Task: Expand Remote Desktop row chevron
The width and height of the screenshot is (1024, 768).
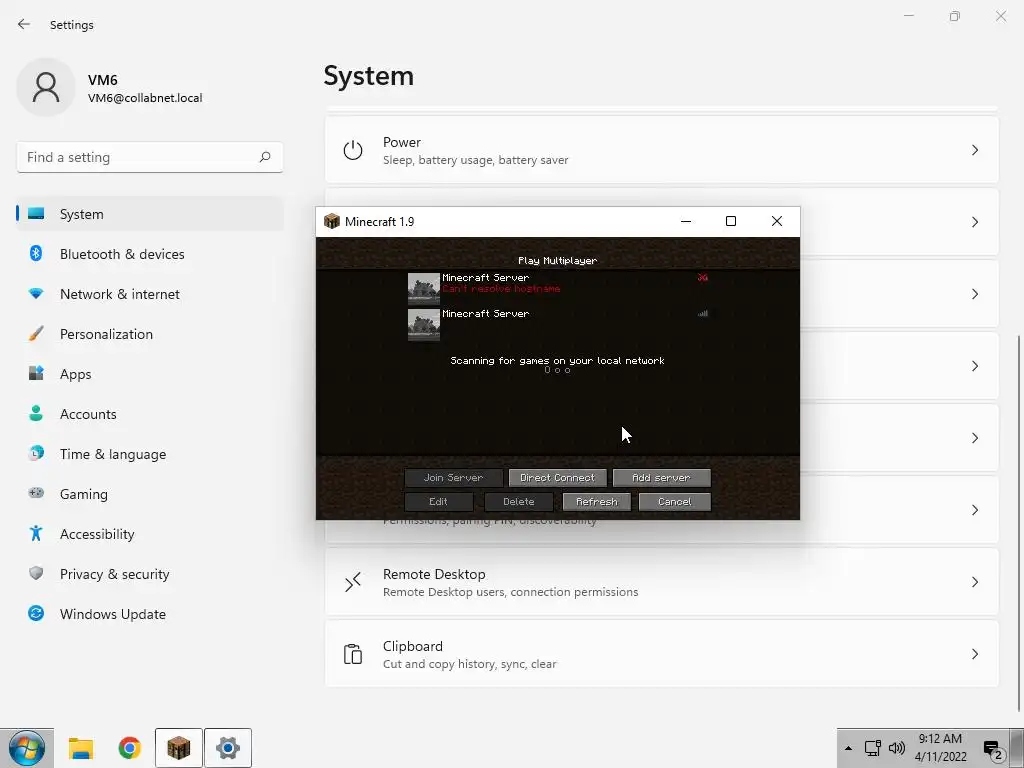Action: 974,582
